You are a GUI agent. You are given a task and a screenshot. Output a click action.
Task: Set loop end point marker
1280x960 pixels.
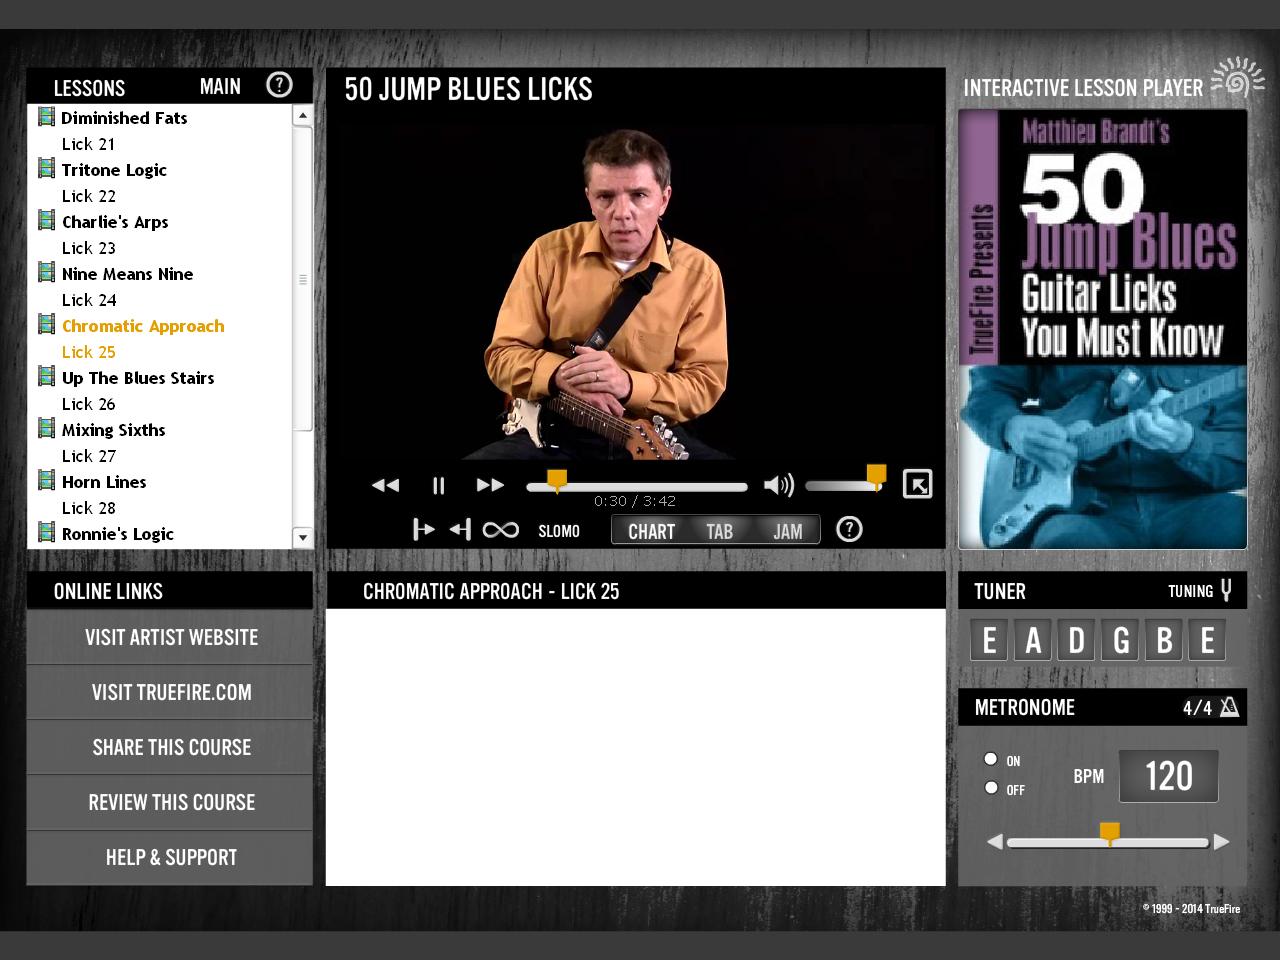point(460,529)
